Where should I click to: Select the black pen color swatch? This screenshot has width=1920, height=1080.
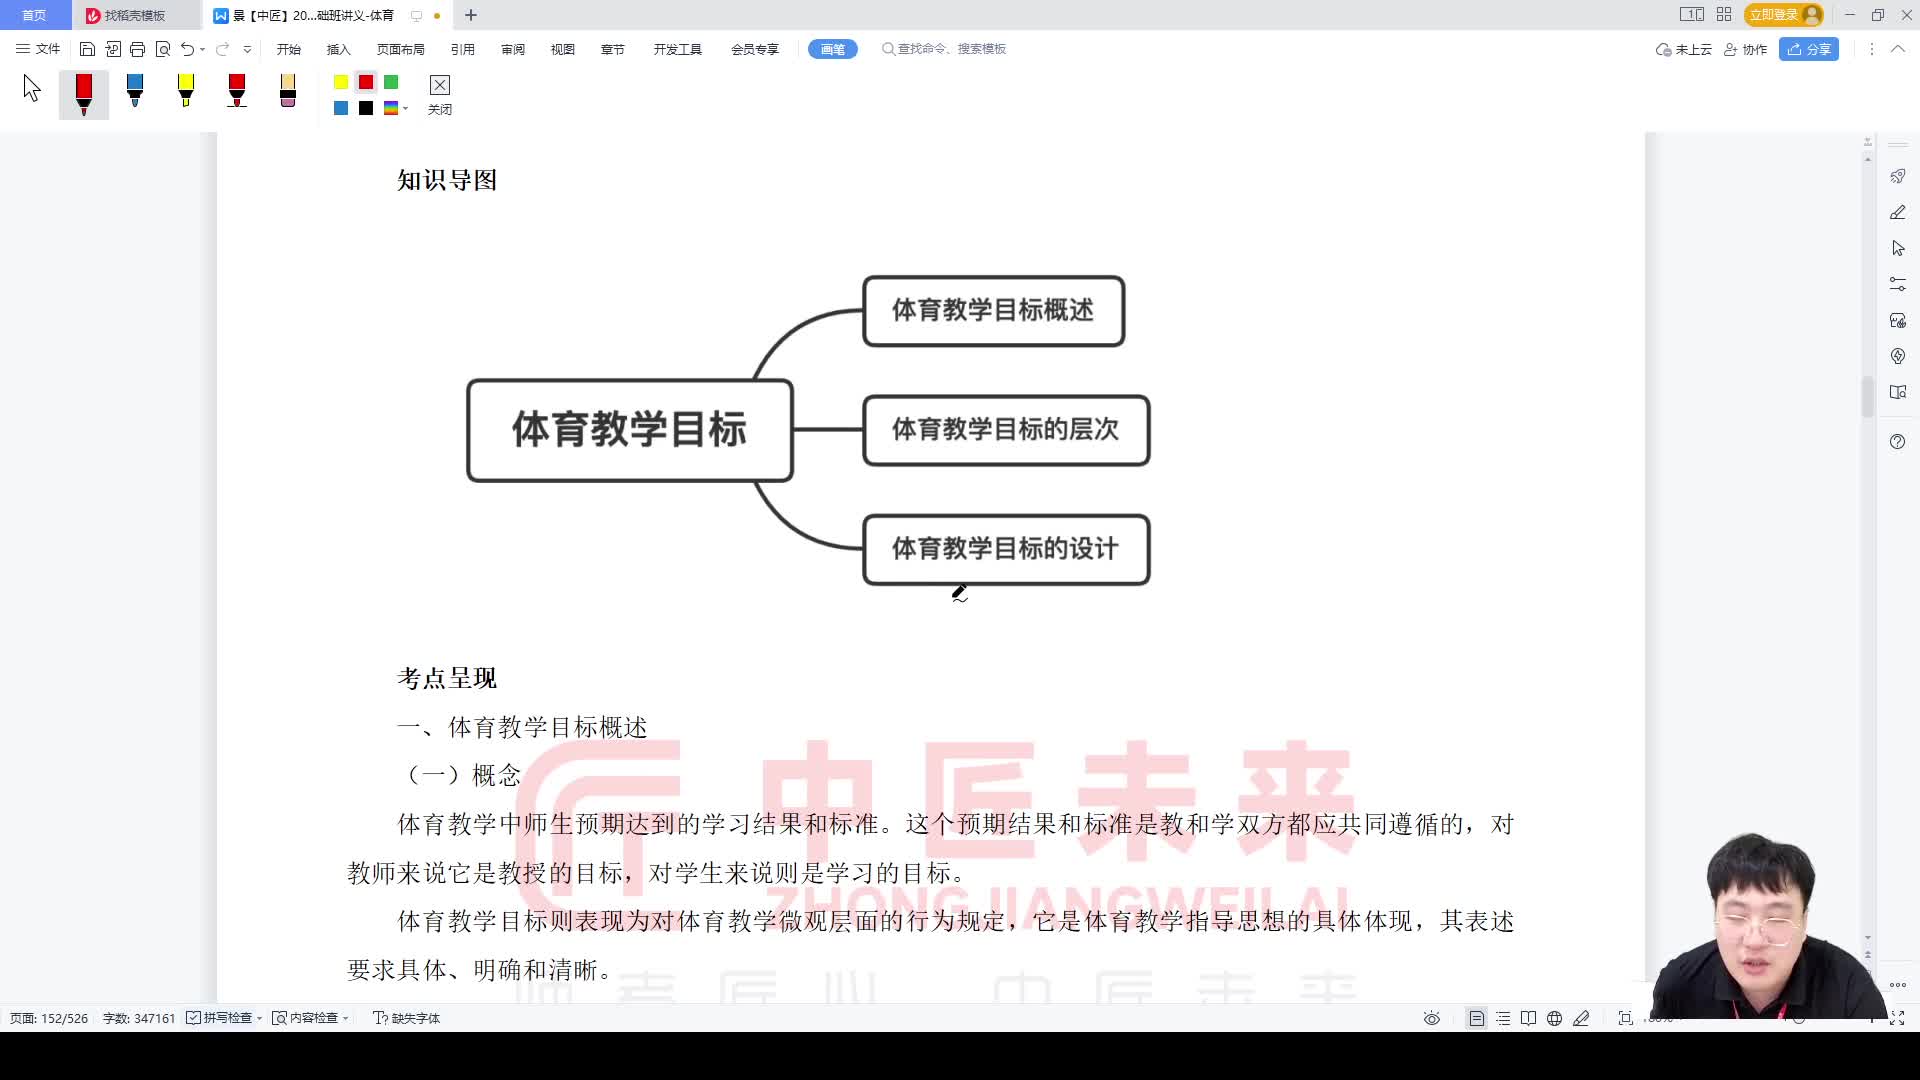pyautogui.click(x=365, y=107)
